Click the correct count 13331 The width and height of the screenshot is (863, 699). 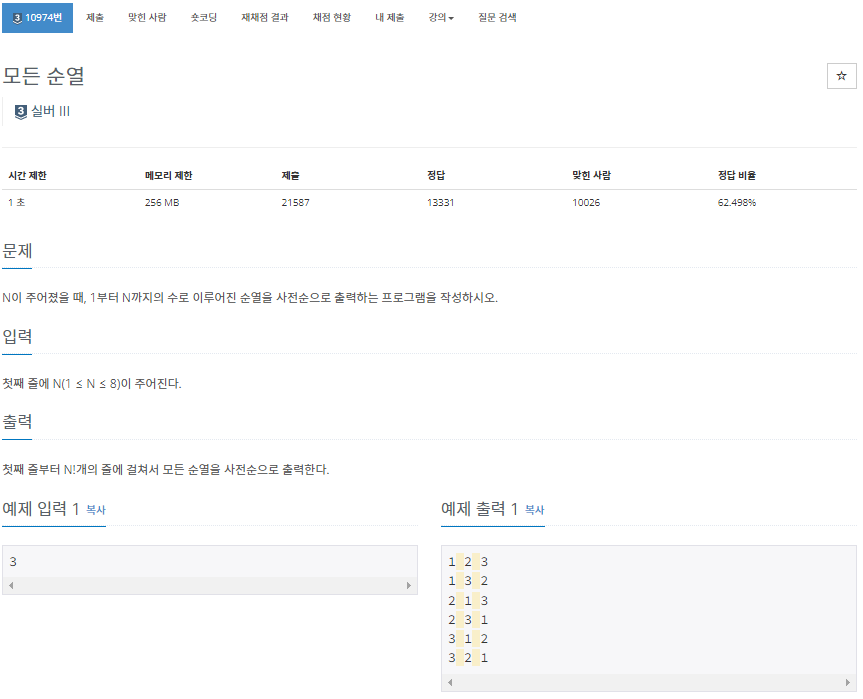[440, 203]
